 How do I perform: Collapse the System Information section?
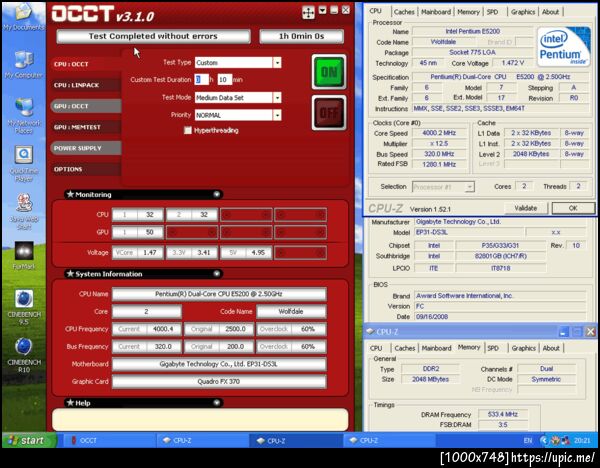(217, 274)
